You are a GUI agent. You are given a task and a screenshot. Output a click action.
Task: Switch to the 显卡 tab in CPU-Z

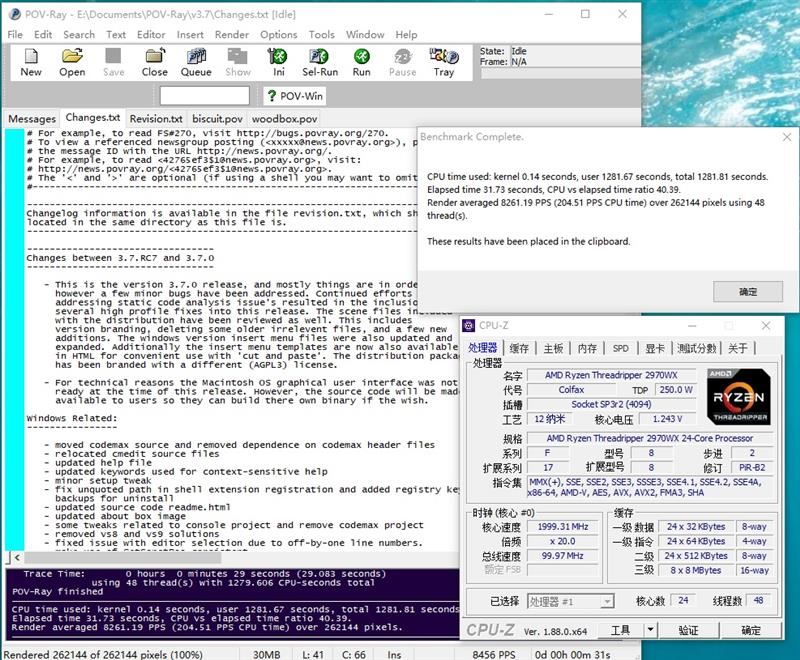point(655,348)
